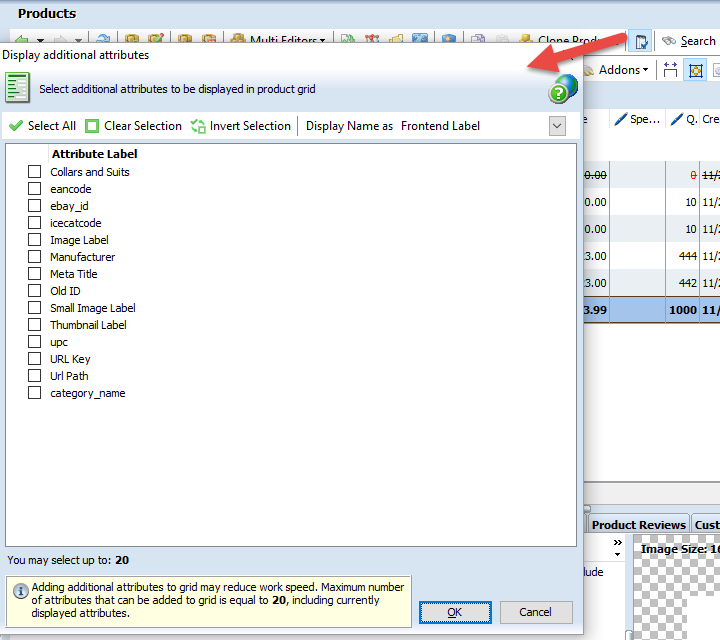Click the fit column widths icon beside Addons
This screenshot has height=640, width=720.
coord(670,70)
